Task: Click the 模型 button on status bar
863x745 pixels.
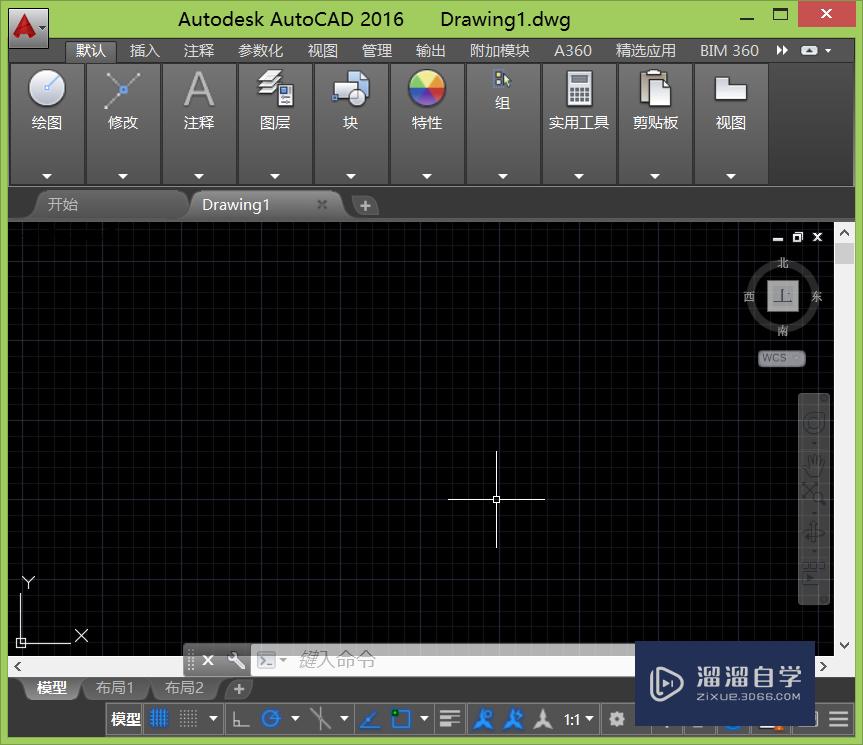Action: 123,718
